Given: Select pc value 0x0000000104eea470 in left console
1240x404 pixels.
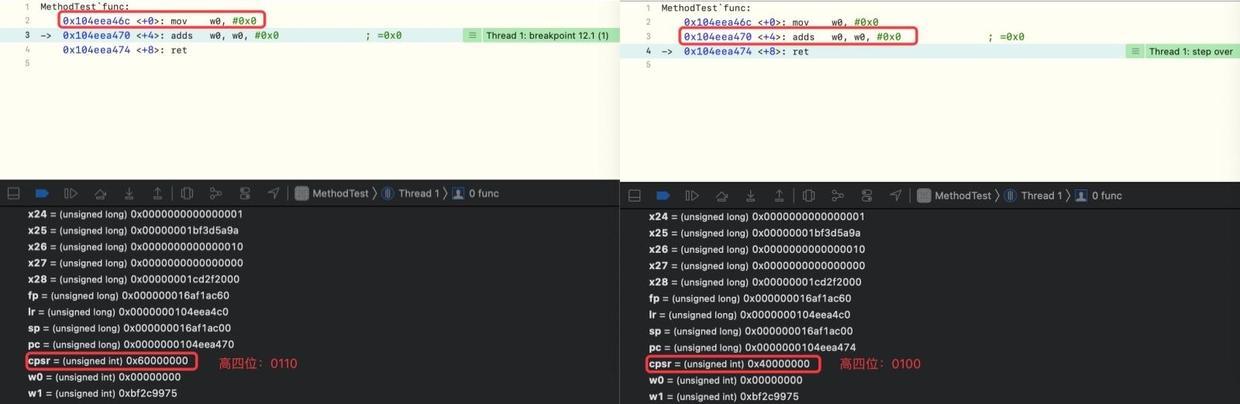Looking at the screenshot, I should 179,344.
